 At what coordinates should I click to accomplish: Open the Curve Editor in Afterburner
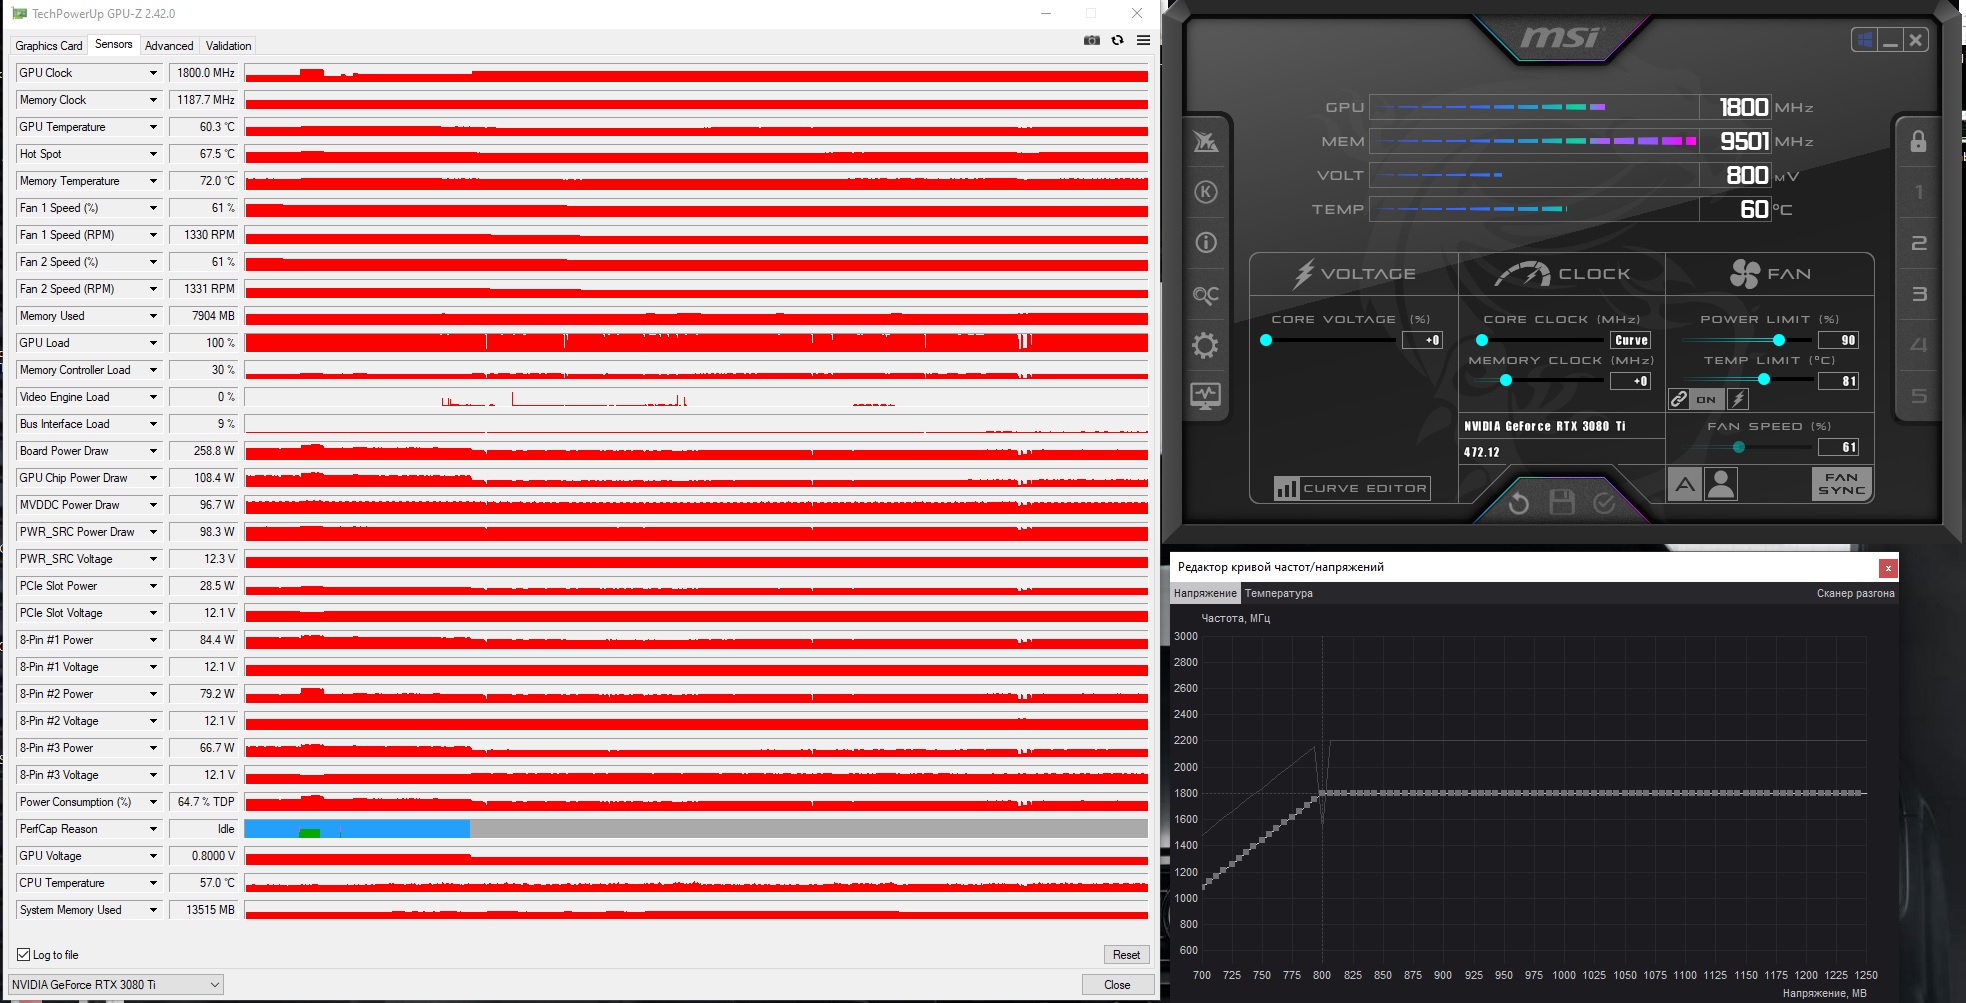[x=1352, y=488]
